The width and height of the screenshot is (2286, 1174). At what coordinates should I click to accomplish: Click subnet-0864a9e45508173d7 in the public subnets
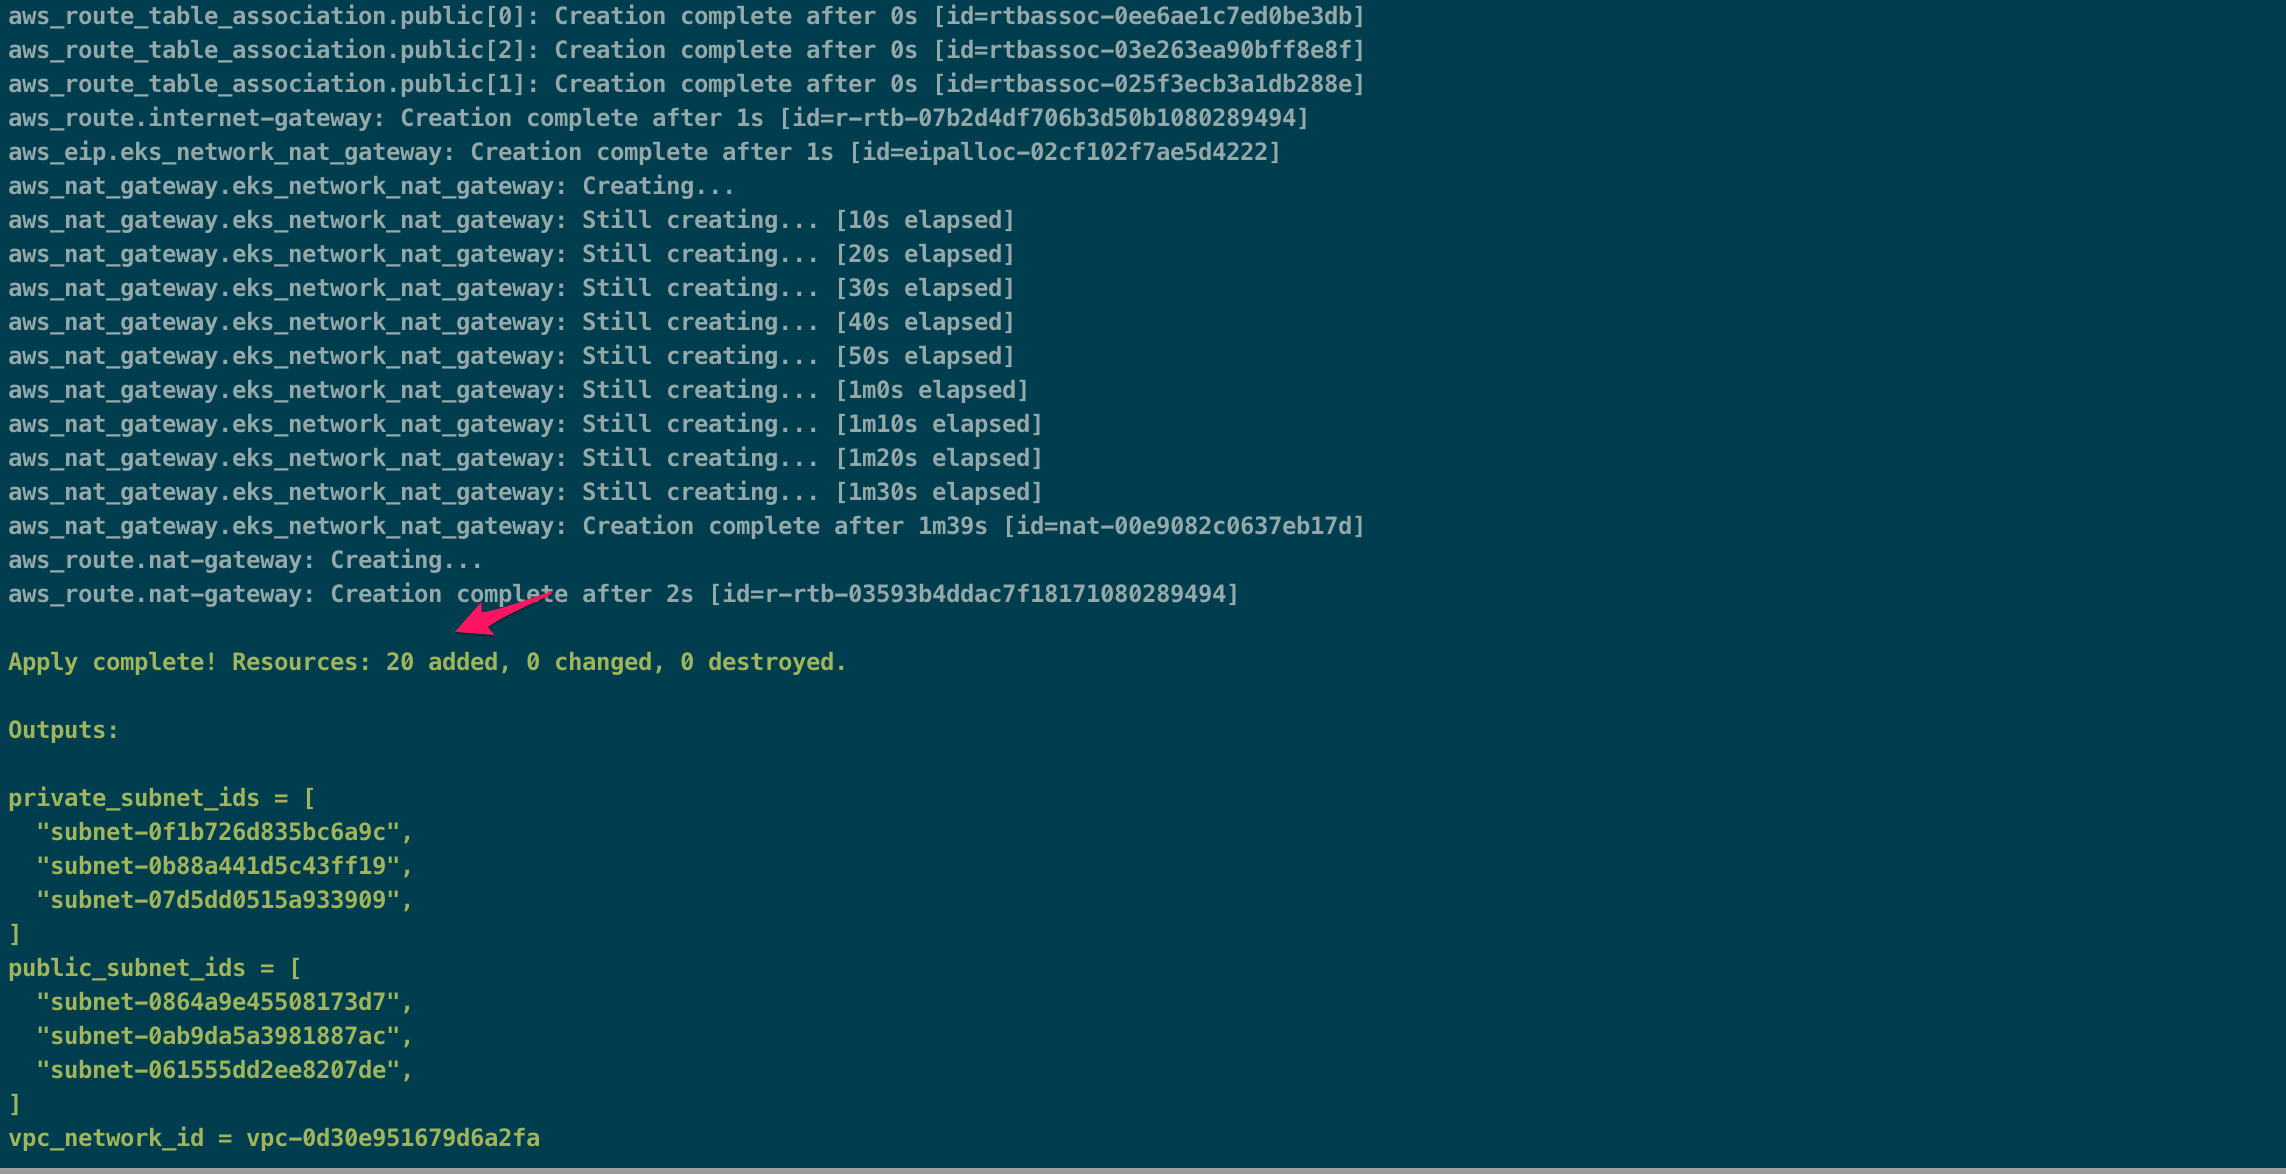218,1002
